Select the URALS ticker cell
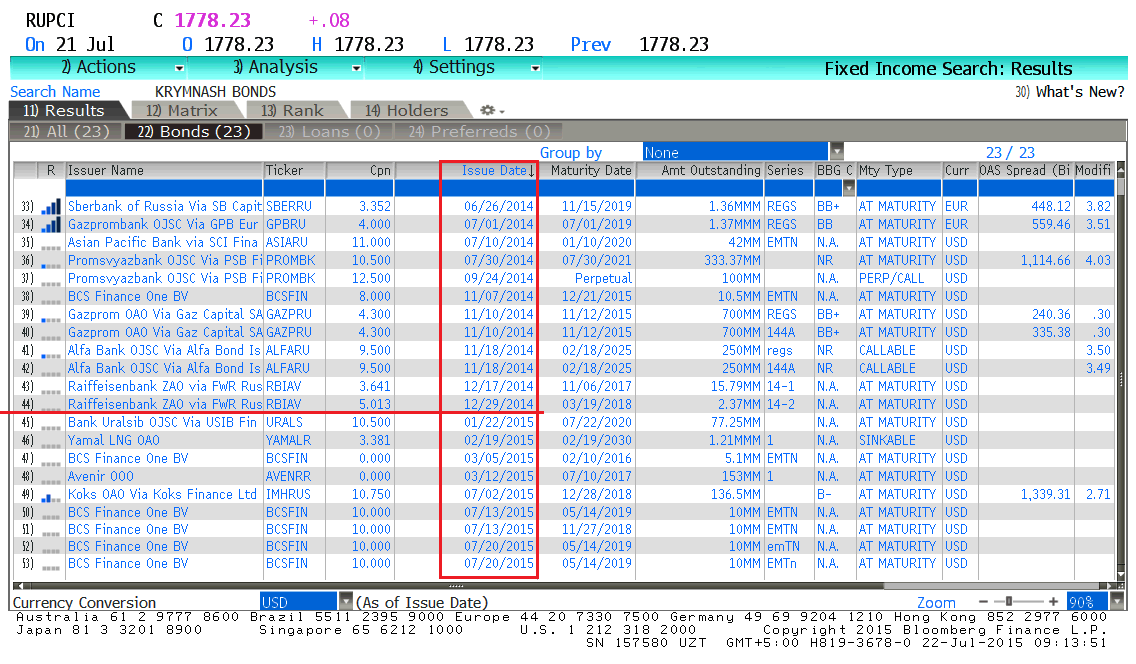Image resolution: width=1136 pixels, height=664 pixels. pyautogui.click(x=284, y=422)
